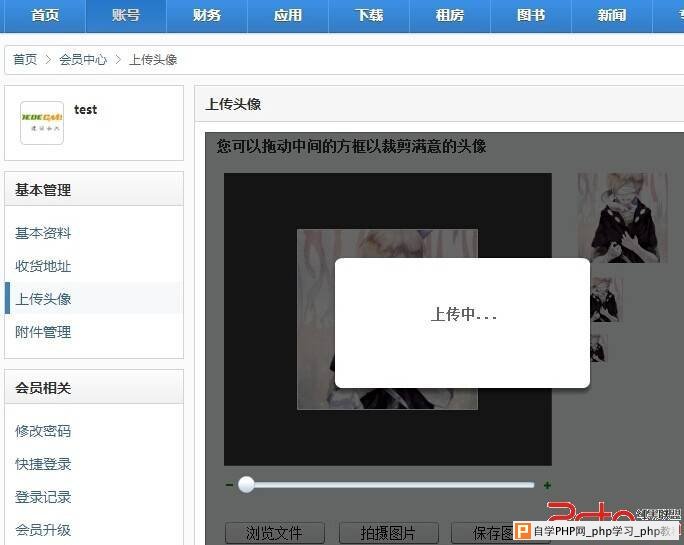Viewport: 684px width, 545px height.
Task: Open 收货地址 in the sidebar
Action: tap(43, 266)
